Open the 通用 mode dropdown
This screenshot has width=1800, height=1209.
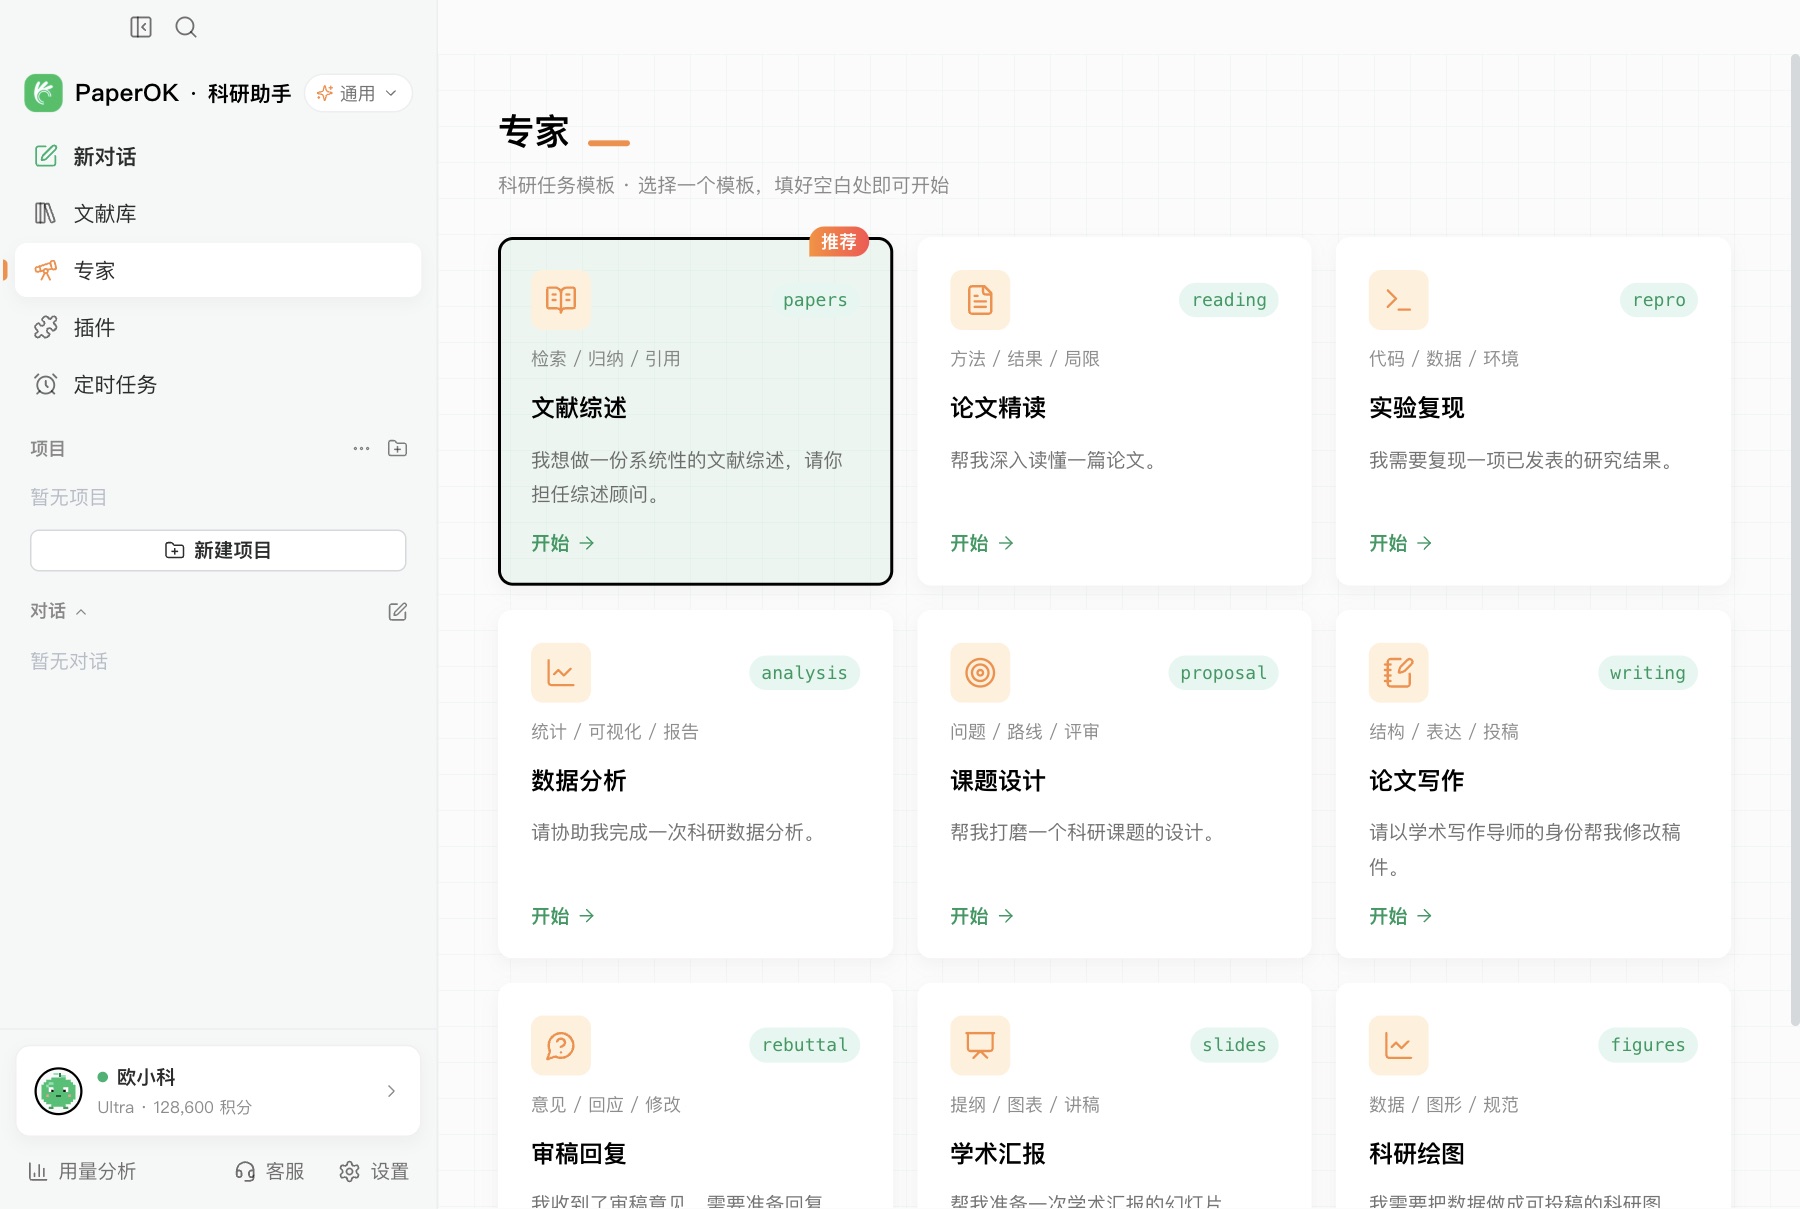(358, 93)
